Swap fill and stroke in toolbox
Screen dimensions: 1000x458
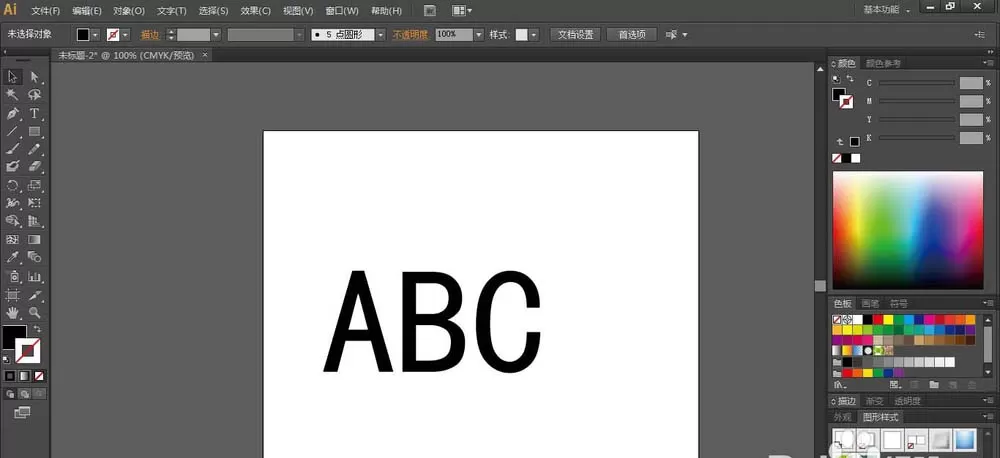pos(37,329)
